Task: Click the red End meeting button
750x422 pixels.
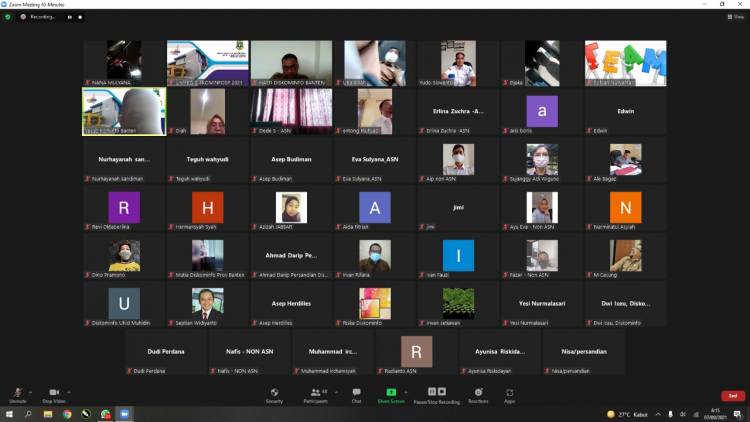Action: tap(733, 396)
